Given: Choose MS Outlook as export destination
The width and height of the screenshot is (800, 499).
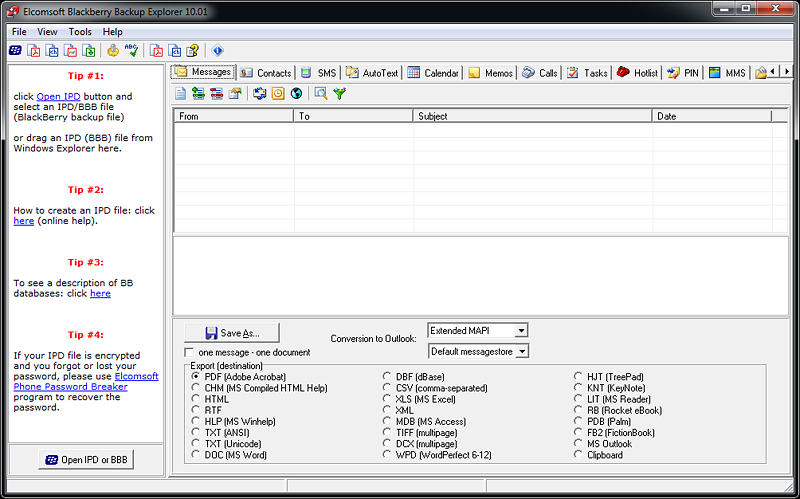Looking at the screenshot, I should [x=579, y=442].
